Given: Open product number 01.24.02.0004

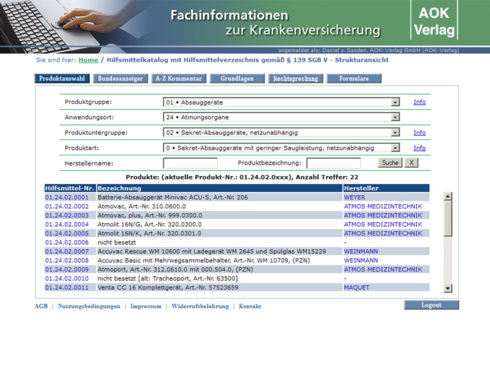Looking at the screenshot, I should coord(67,224).
